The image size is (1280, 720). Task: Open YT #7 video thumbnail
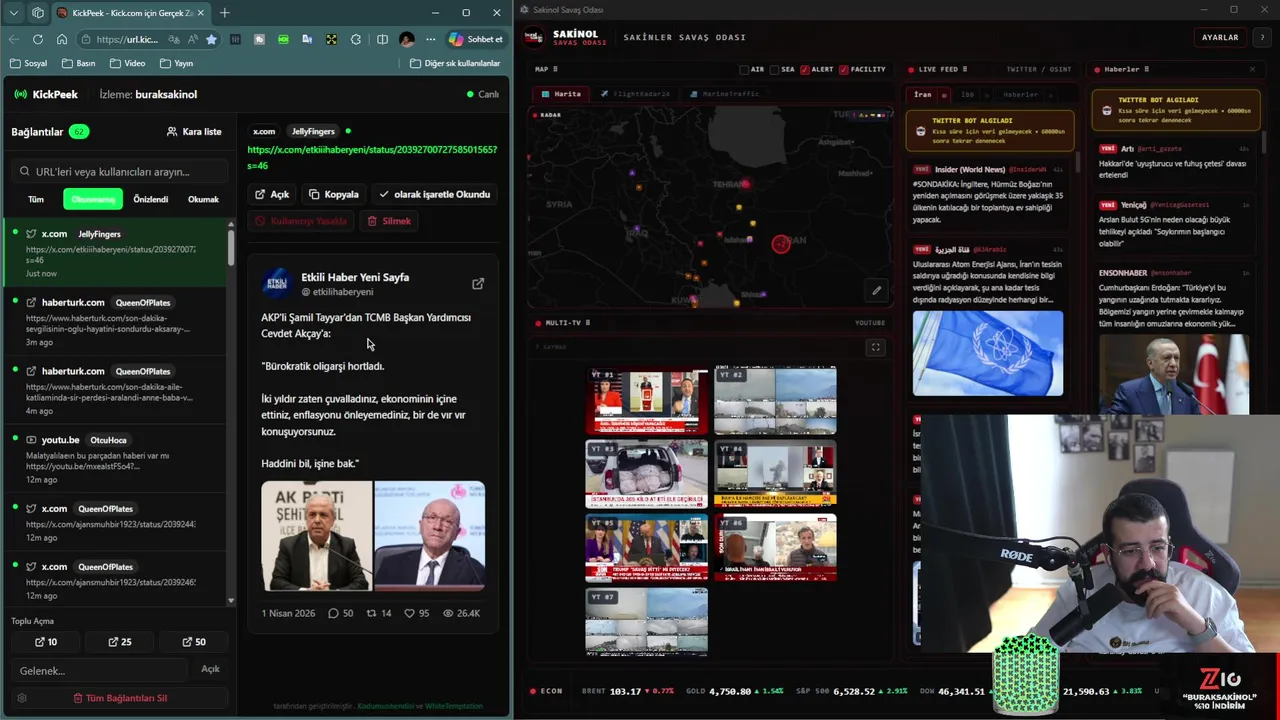click(647, 622)
